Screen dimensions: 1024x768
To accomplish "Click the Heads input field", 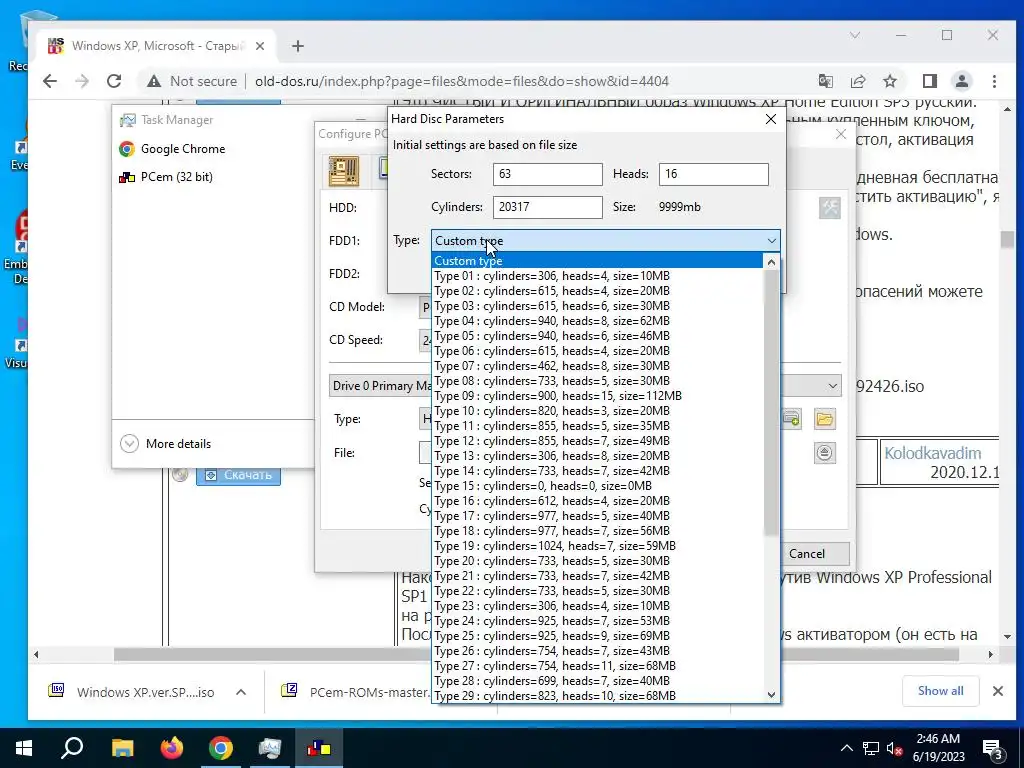I will 713,174.
